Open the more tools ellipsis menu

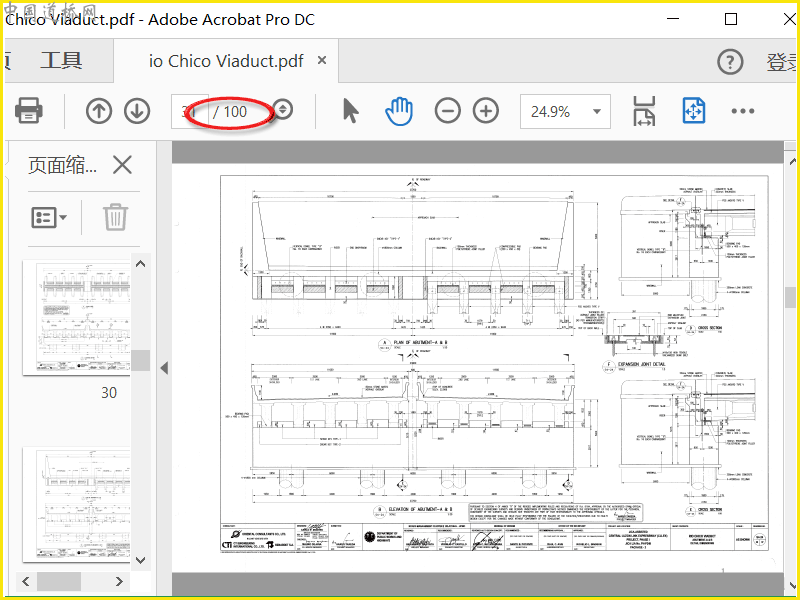pyautogui.click(x=742, y=111)
